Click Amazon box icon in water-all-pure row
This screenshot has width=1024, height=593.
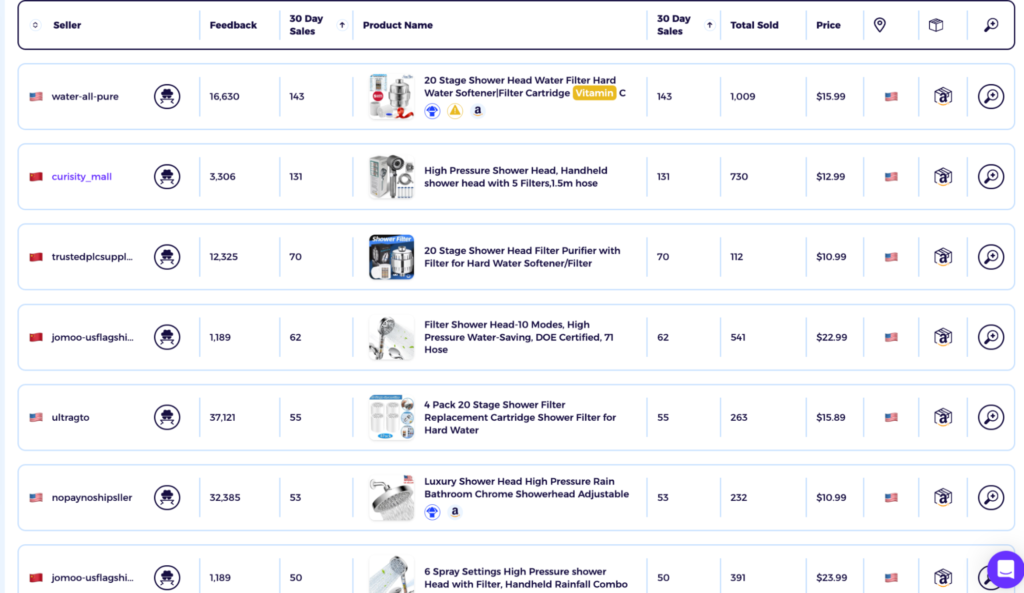[942, 97]
